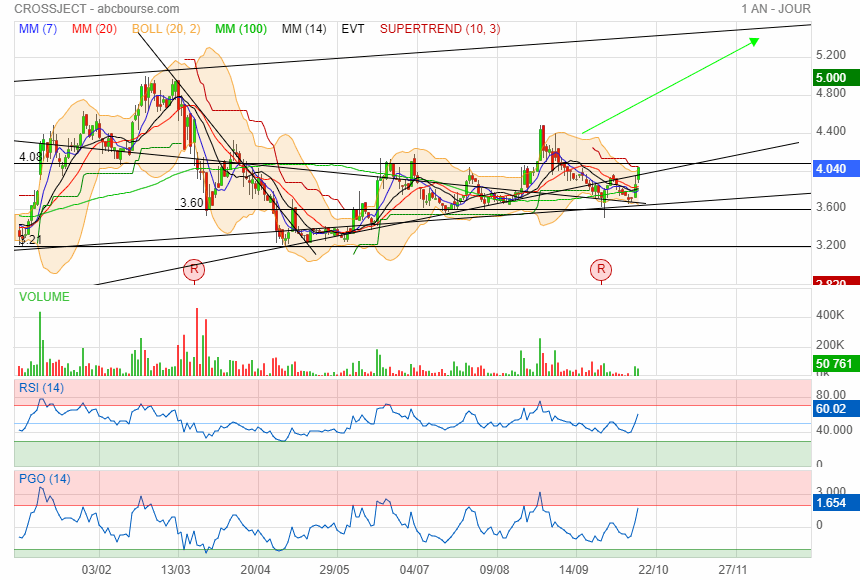
Task: Click the R event marker in late September
Action: tap(601, 269)
